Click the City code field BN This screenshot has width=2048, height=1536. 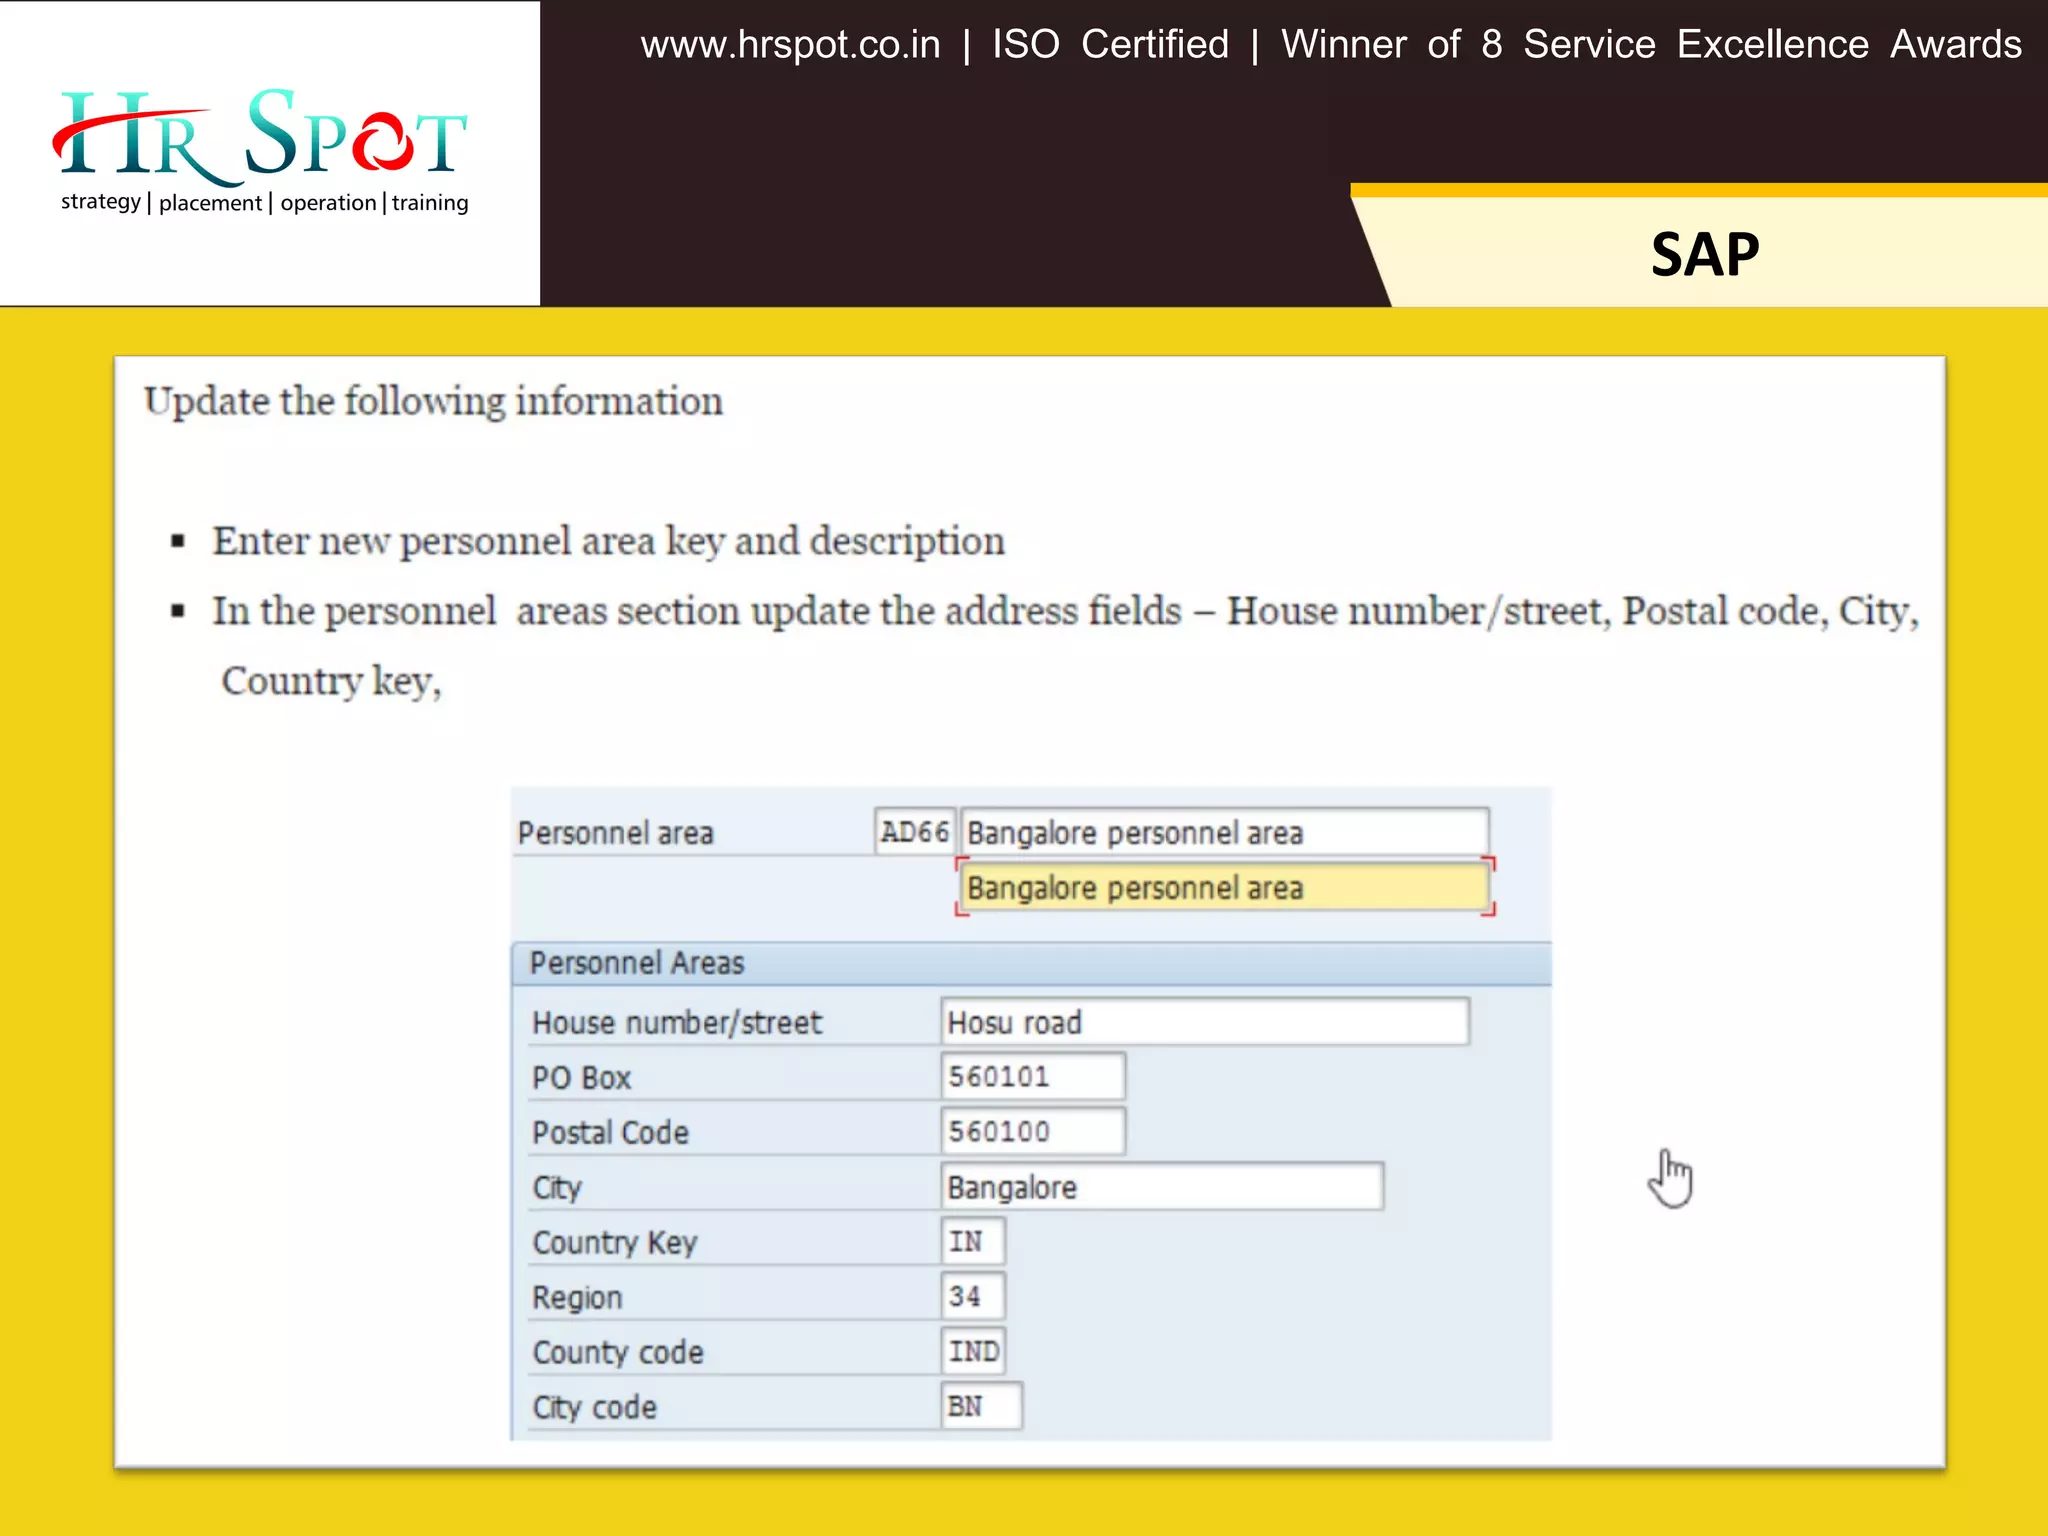982,1406
